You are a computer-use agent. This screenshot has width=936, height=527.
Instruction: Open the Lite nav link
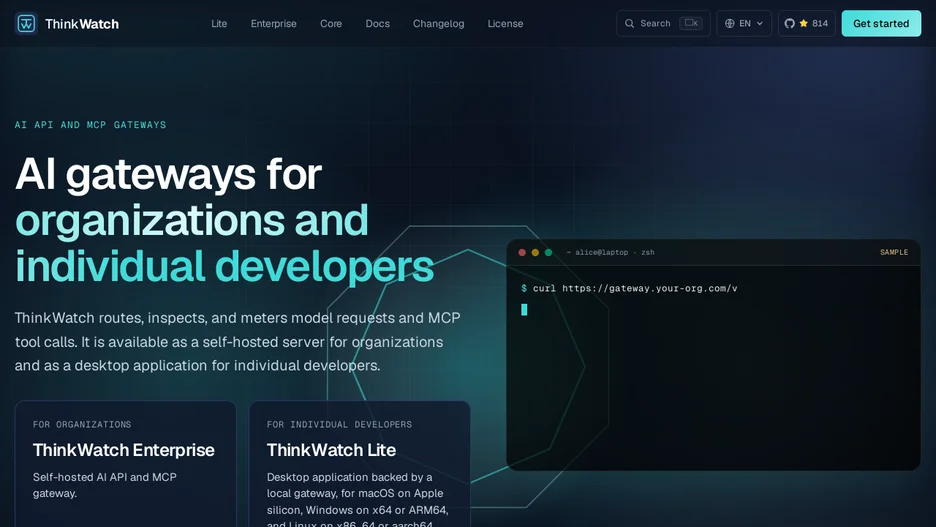point(219,24)
